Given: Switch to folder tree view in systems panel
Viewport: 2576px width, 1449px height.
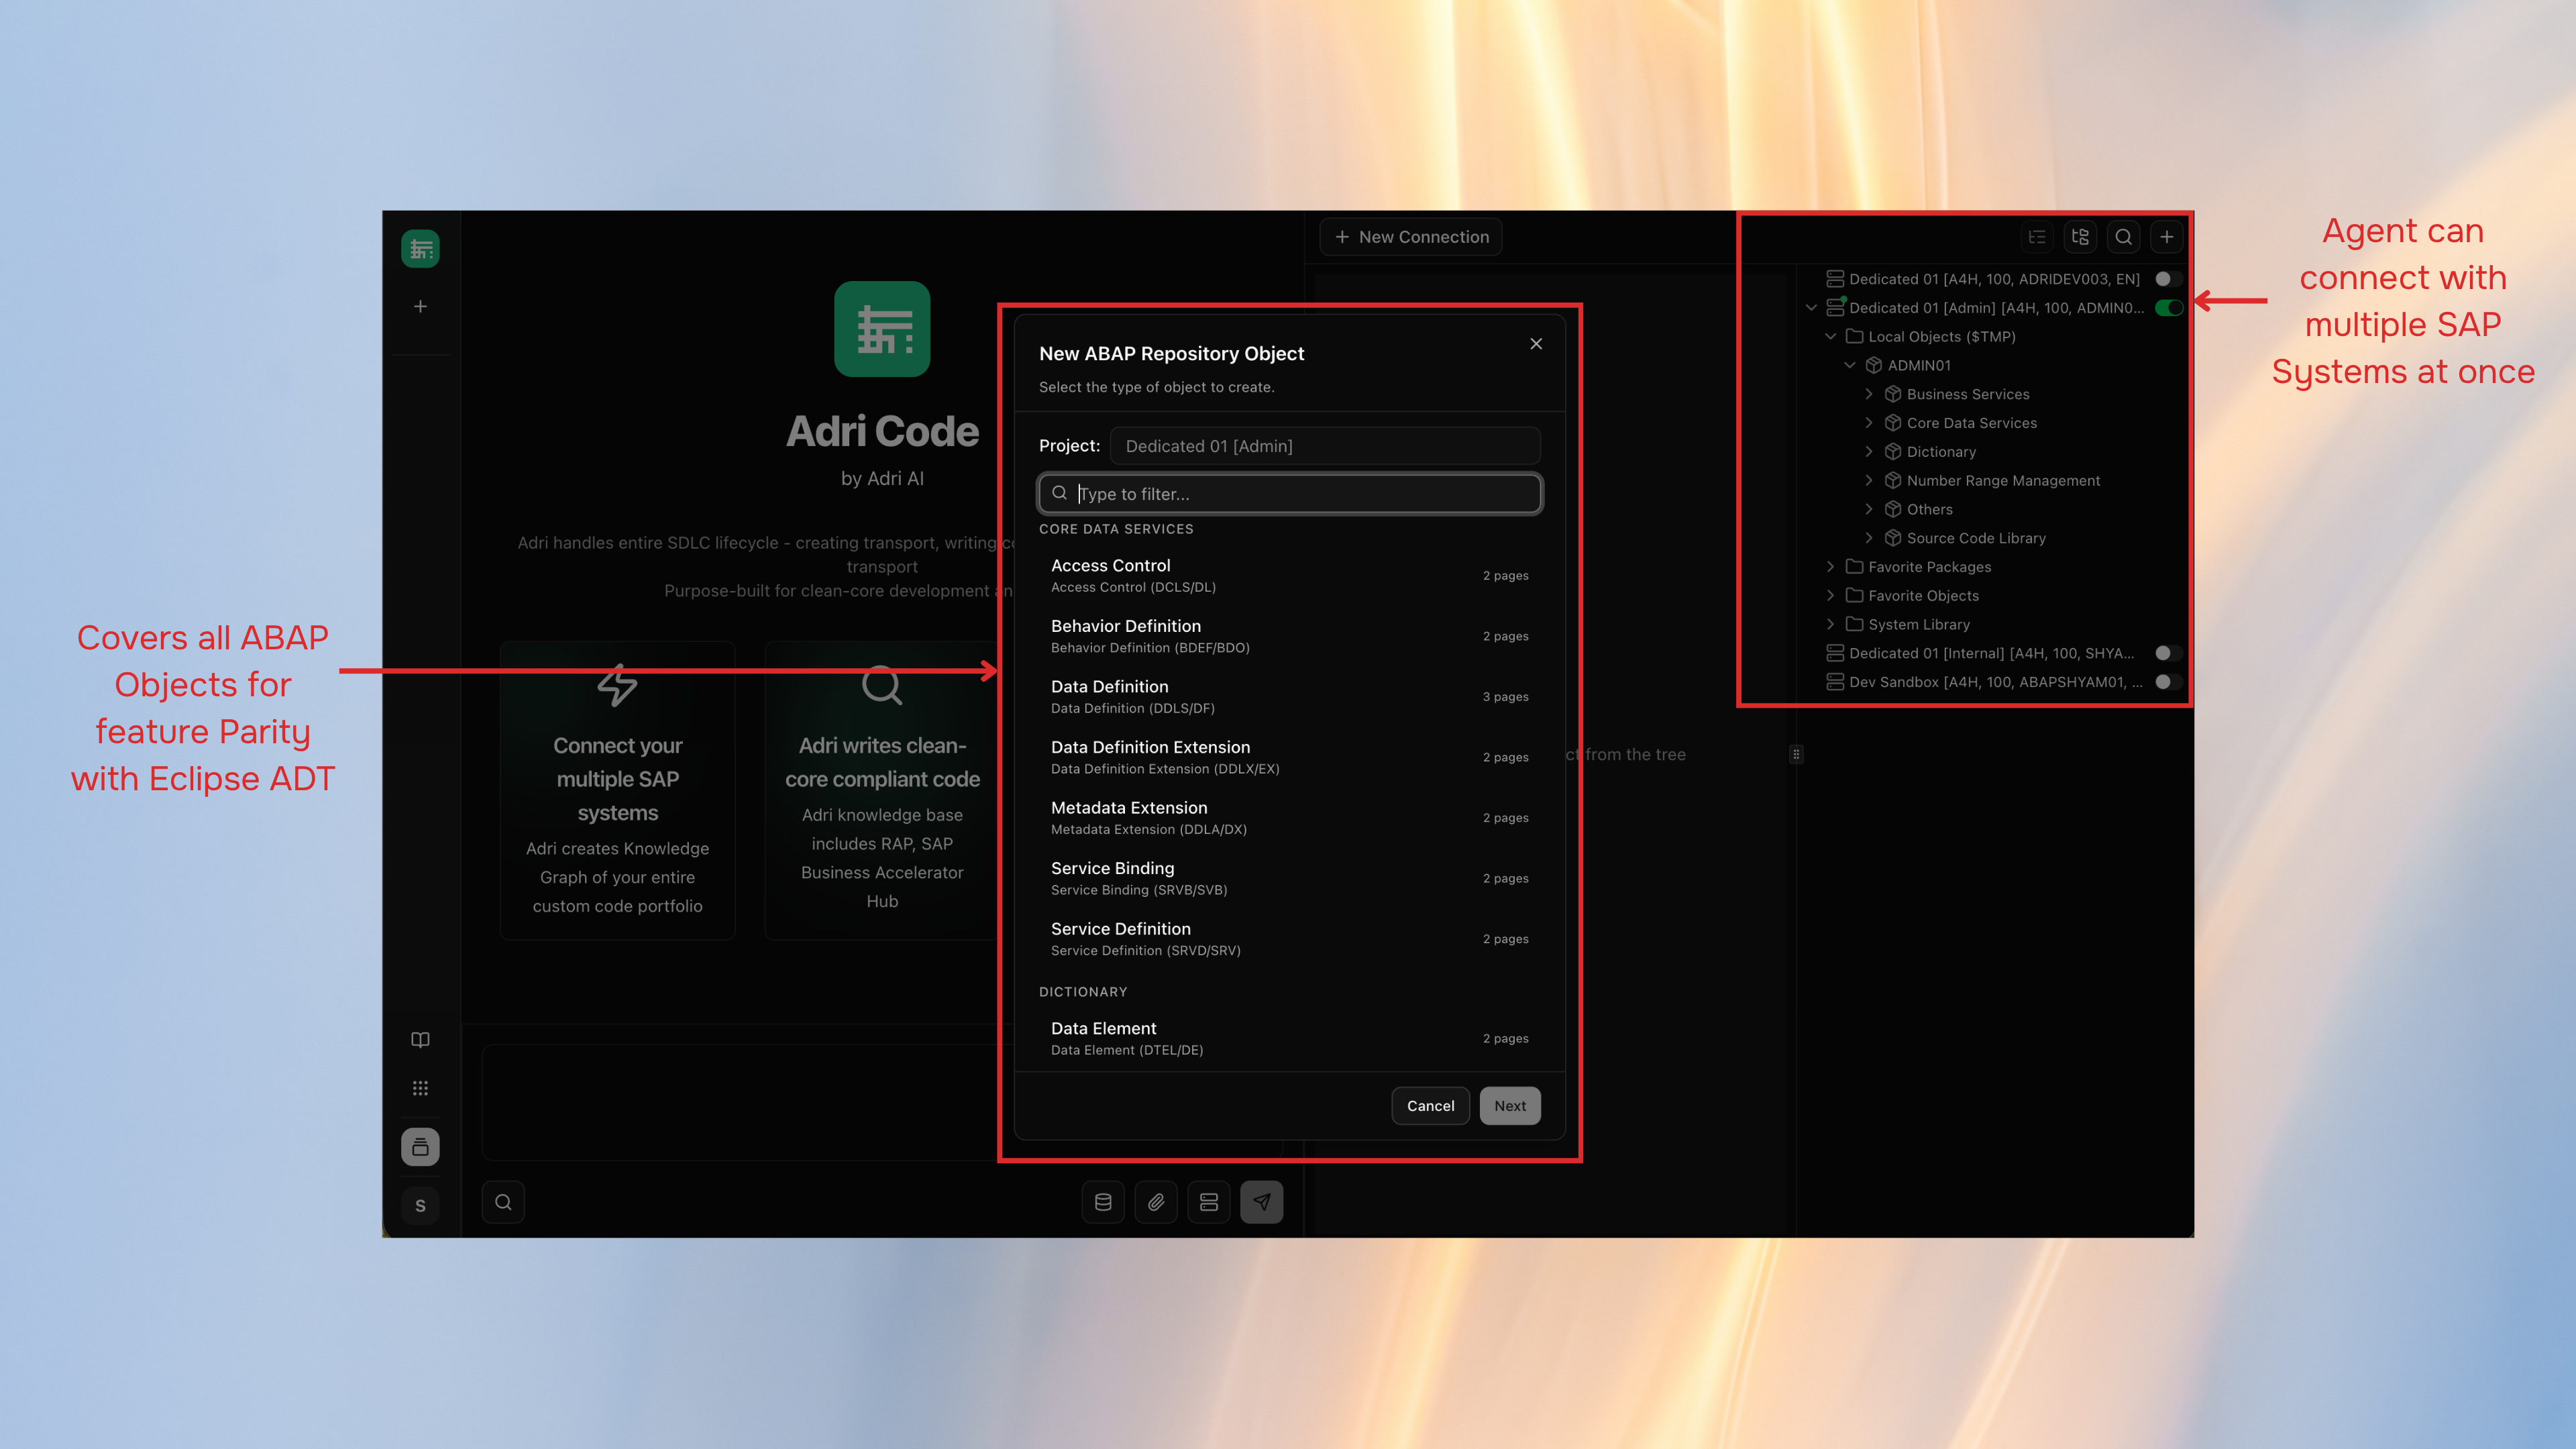Looking at the screenshot, I should (2081, 237).
